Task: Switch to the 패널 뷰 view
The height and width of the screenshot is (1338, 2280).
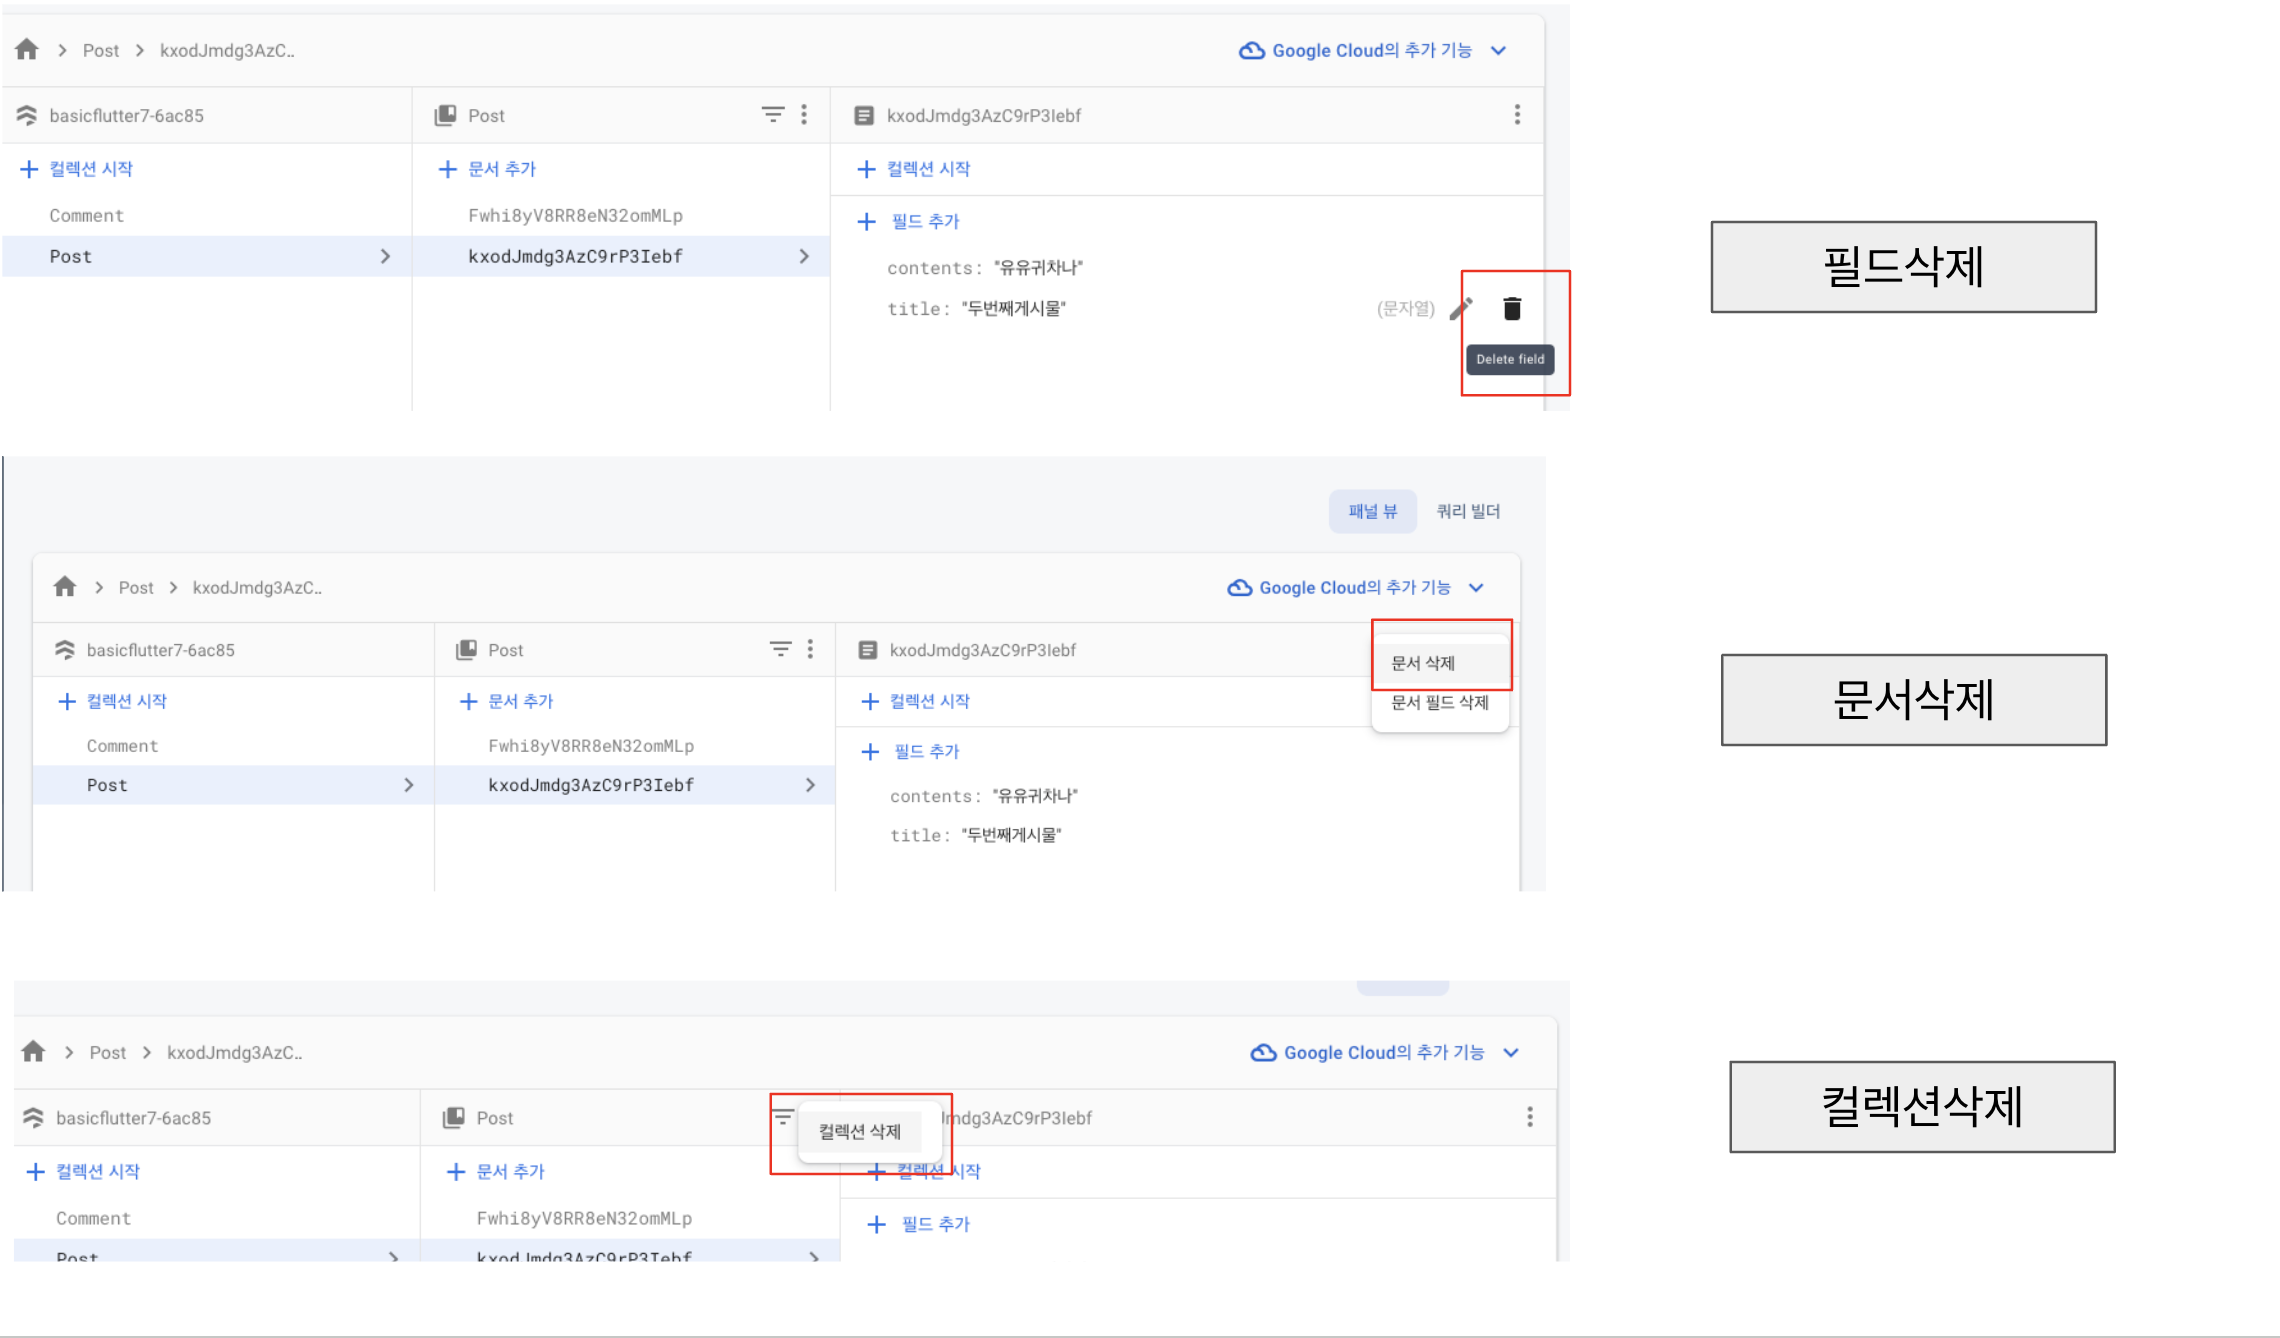Action: (1372, 511)
